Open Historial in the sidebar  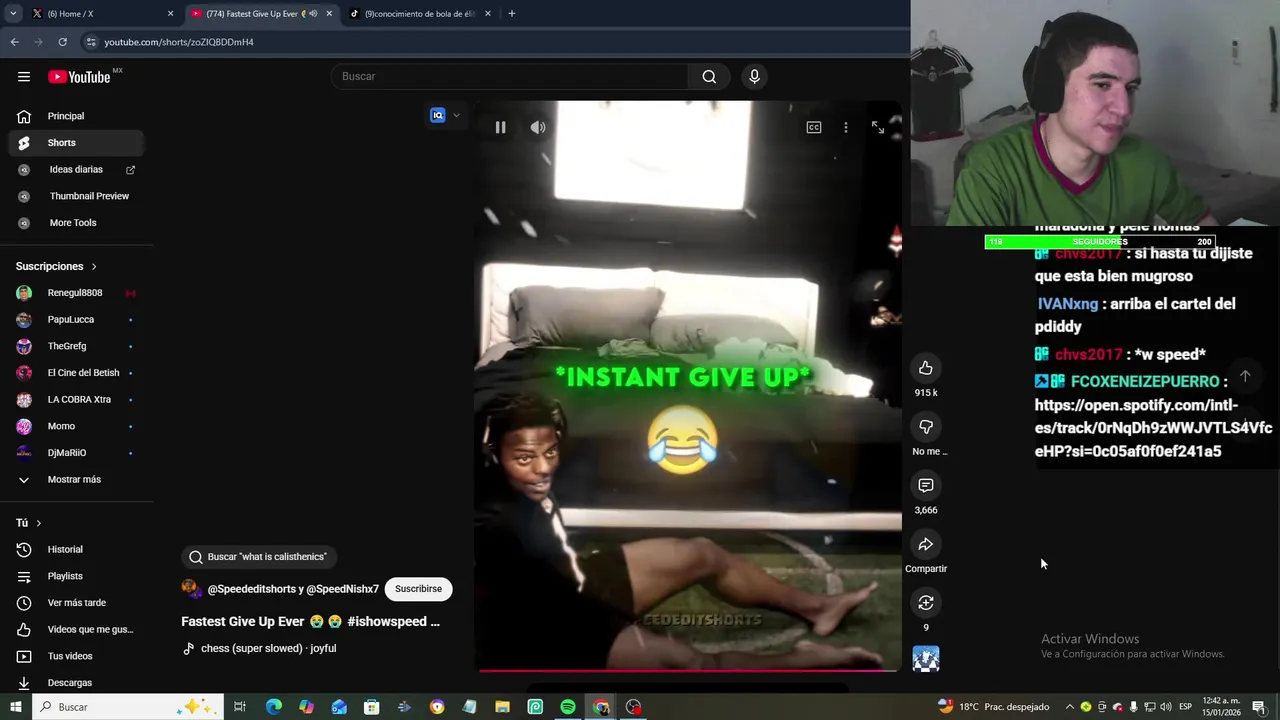click(76, 550)
